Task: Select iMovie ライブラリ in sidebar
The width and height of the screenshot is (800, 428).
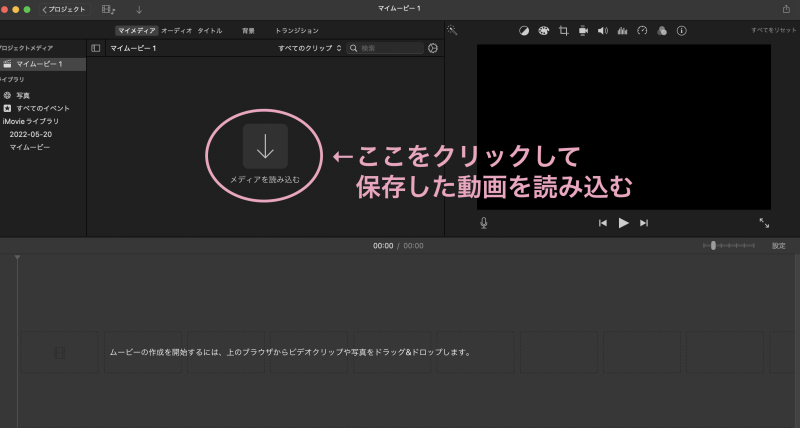Action: (x=31, y=121)
